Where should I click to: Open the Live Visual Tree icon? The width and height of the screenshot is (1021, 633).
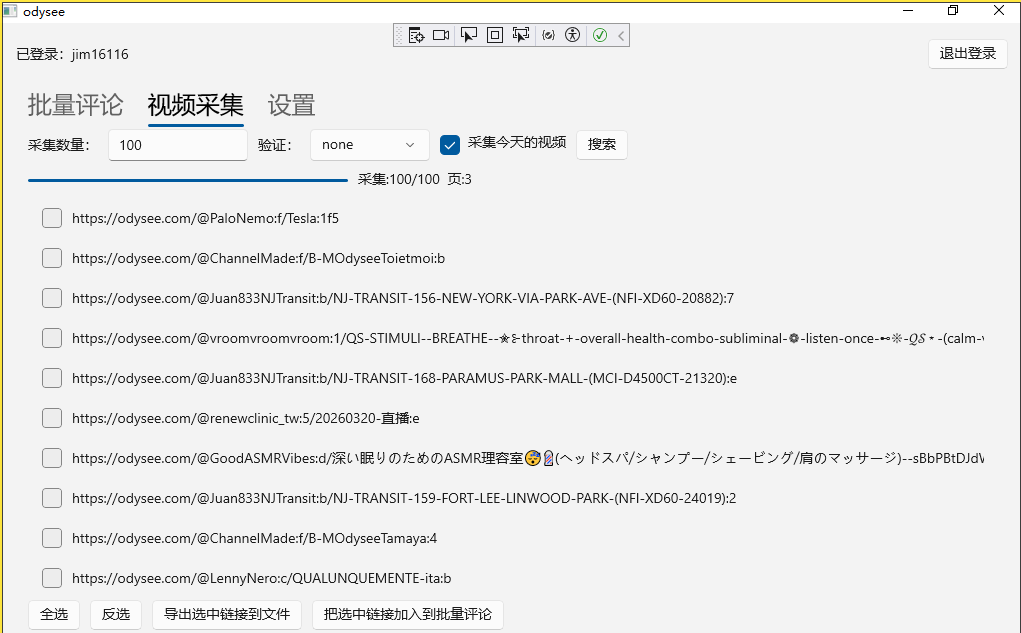pyautogui.click(x=416, y=35)
